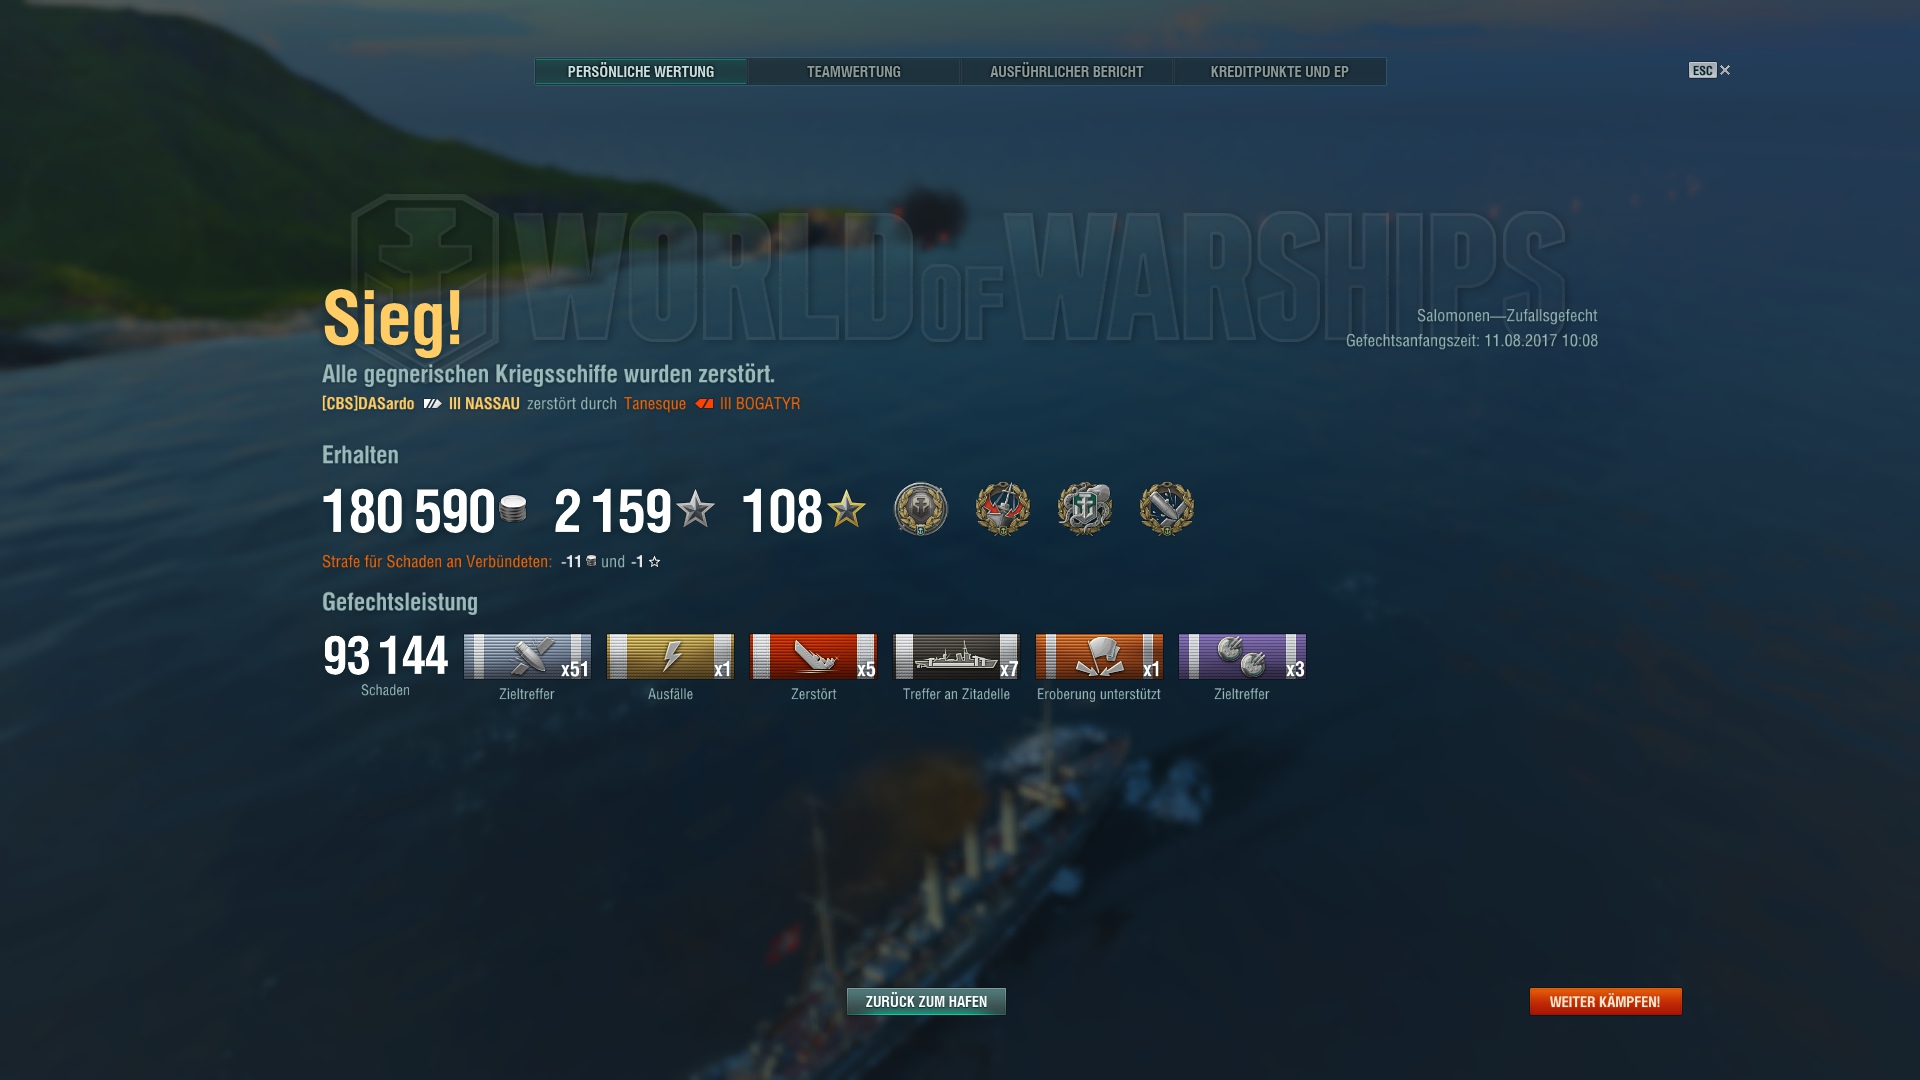
Task: Open the Teamwertung tab
Action: [x=853, y=72]
